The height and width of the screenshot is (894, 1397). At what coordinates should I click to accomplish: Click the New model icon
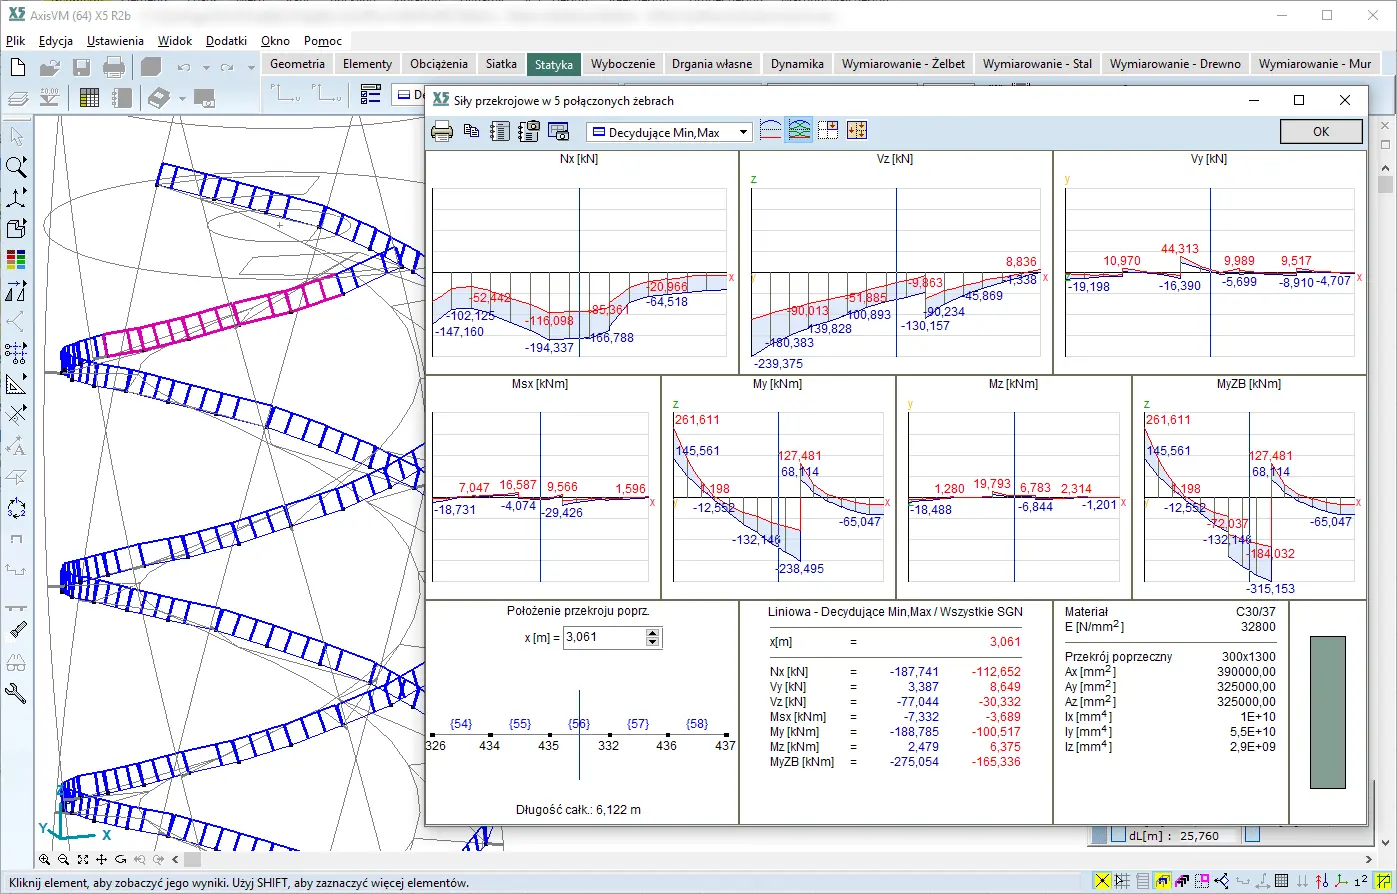coord(18,68)
